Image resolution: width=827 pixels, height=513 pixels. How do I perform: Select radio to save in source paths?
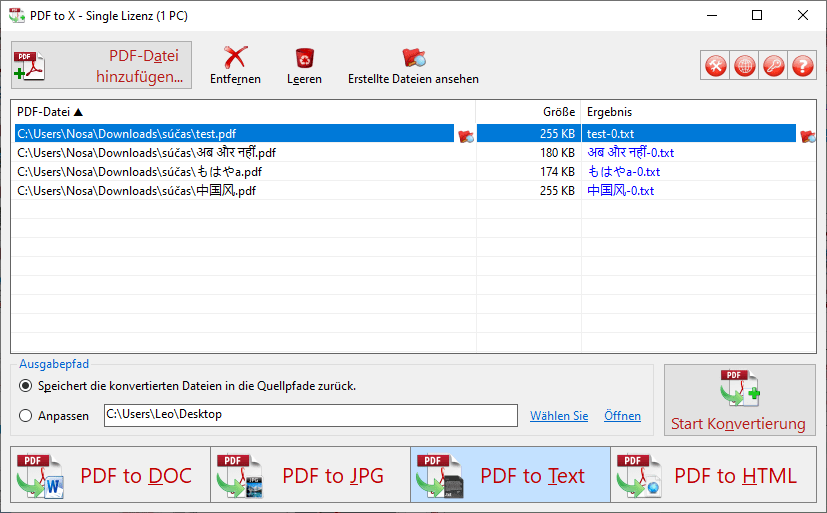25,386
